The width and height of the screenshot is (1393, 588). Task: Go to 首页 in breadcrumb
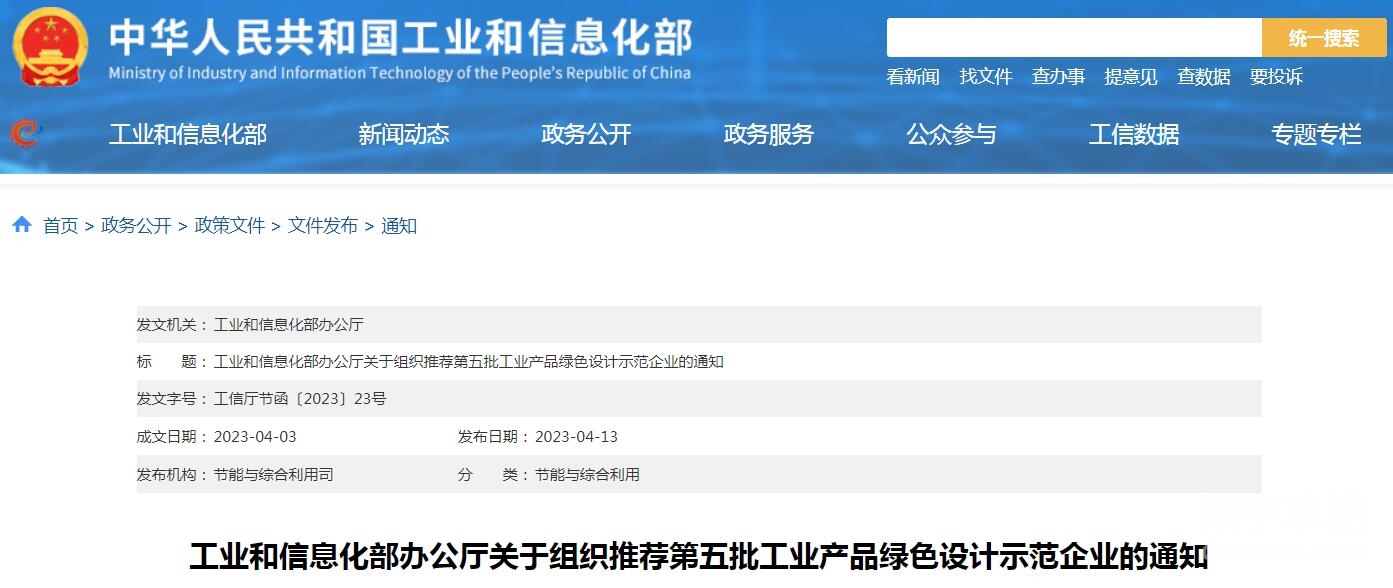click(60, 226)
